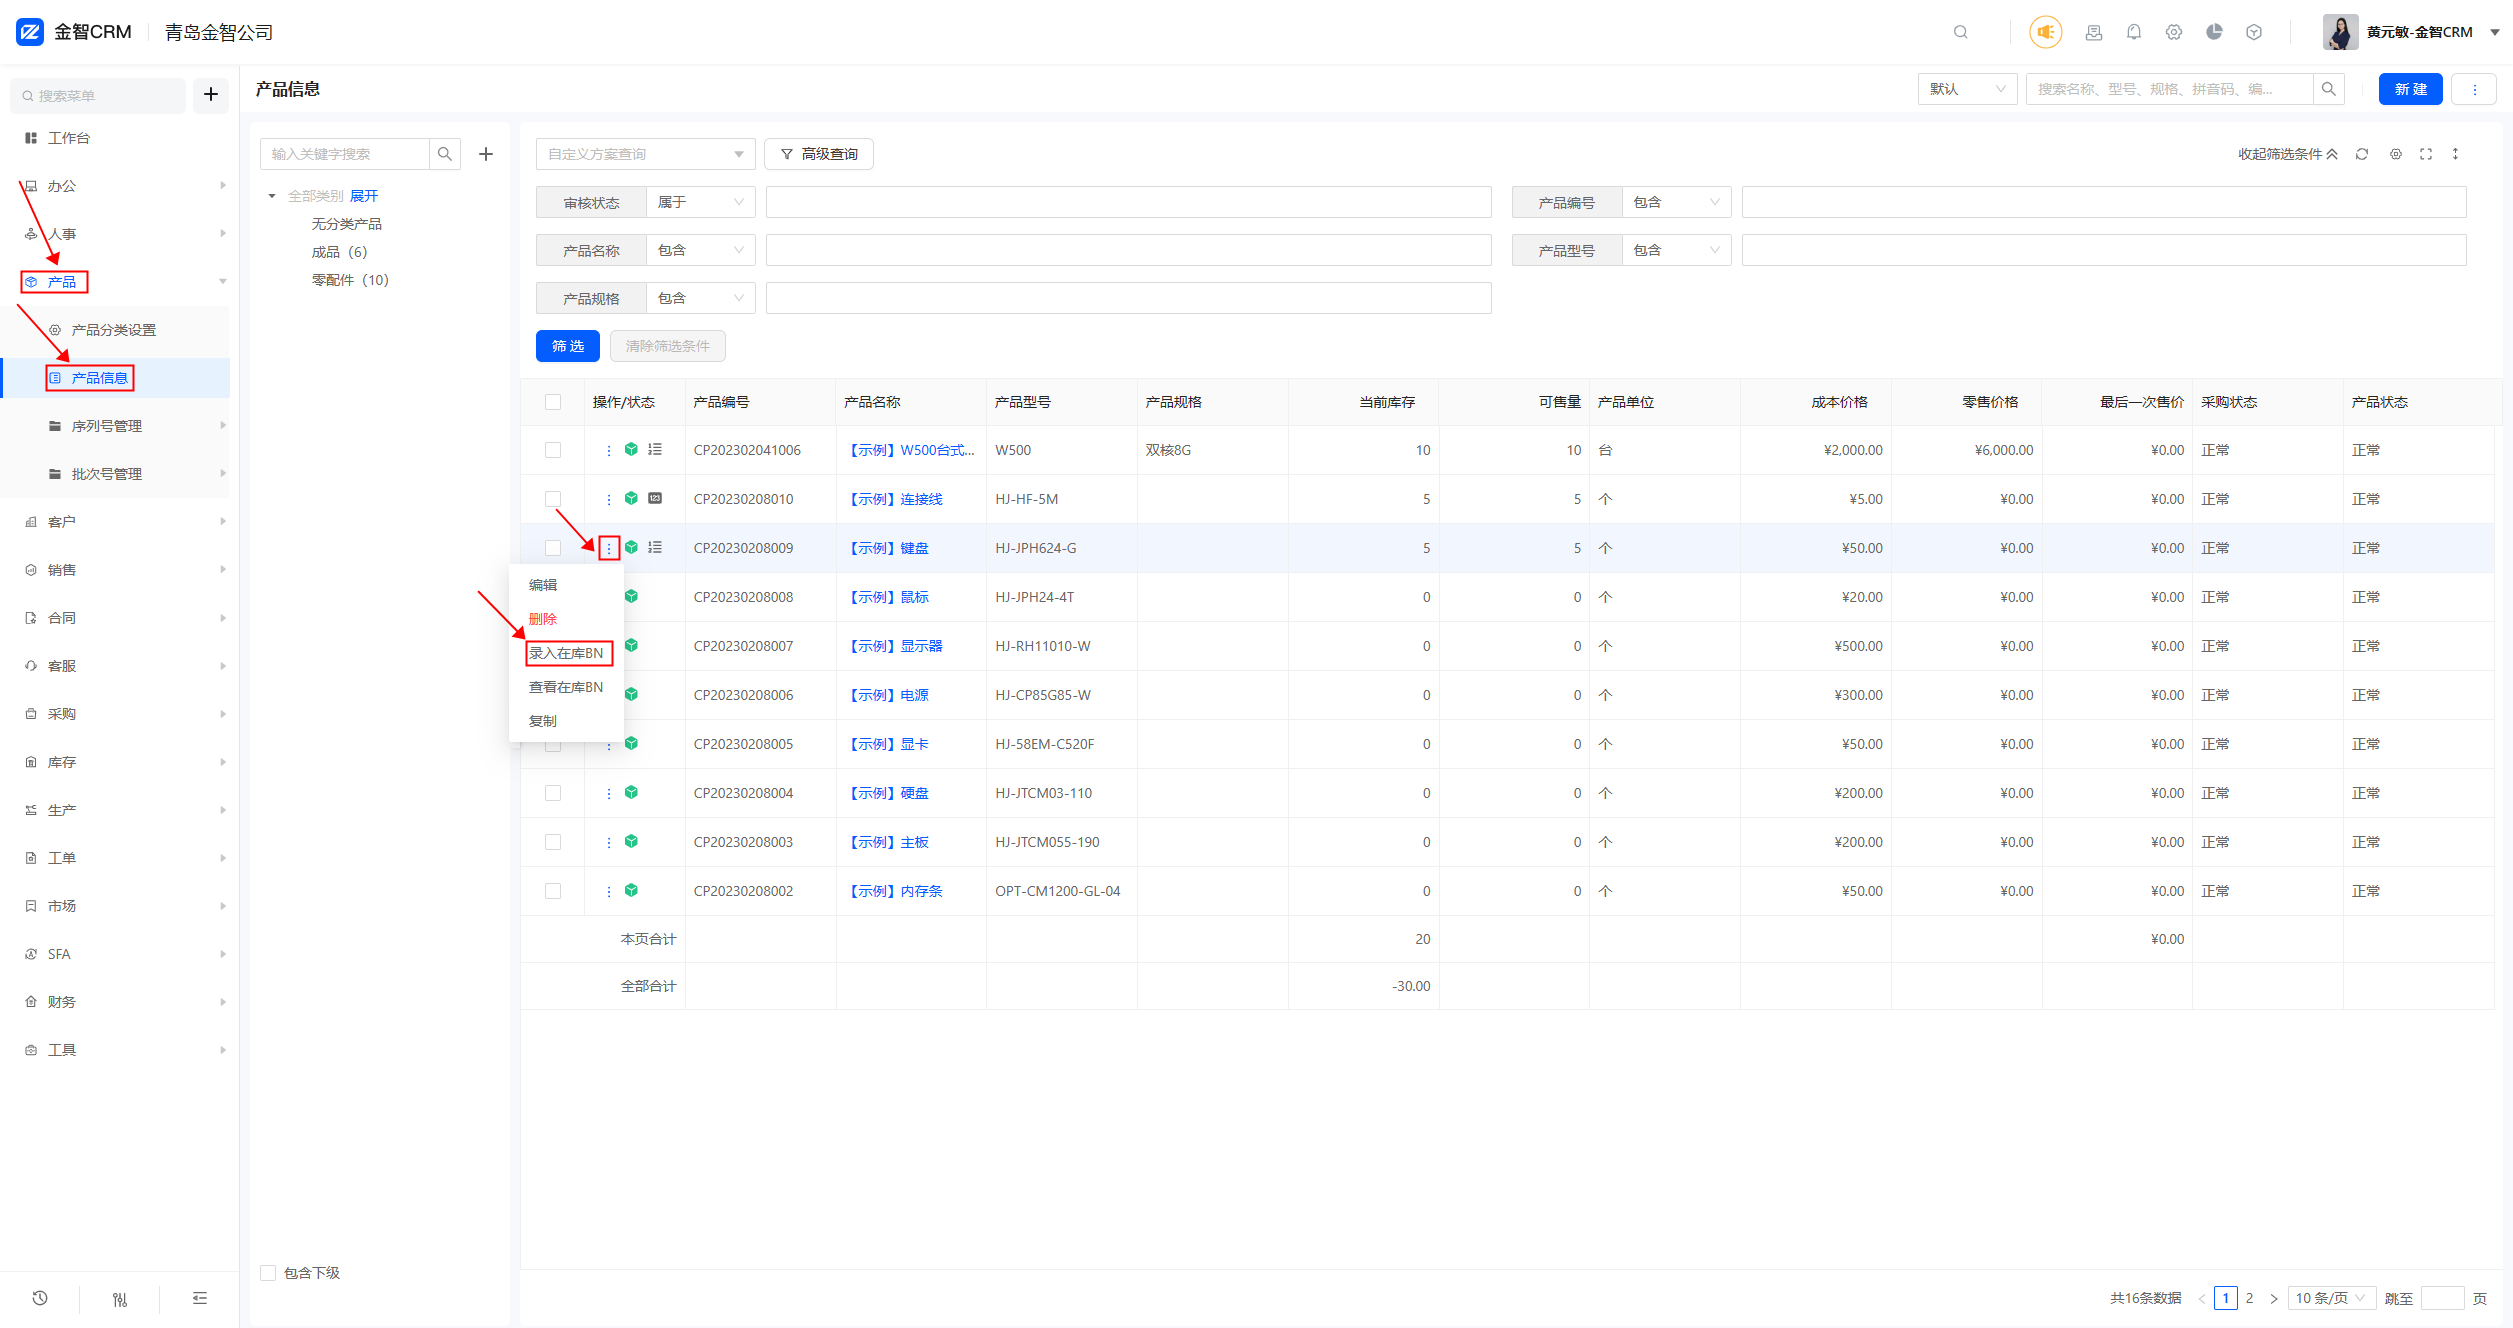Image resolution: width=2513 pixels, height=1328 pixels.
Task: Click the serial number icon in 连接线 row
Action: click(x=655, y=498)
